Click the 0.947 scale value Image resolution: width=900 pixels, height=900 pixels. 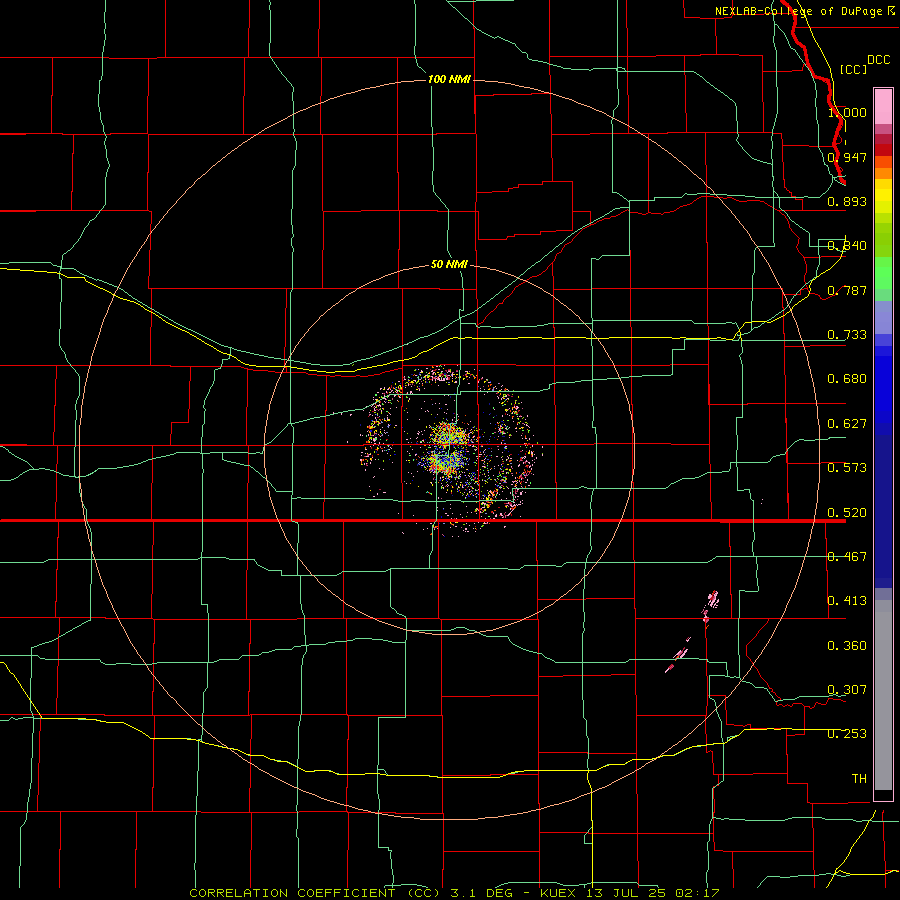click(x=847, y=157)
